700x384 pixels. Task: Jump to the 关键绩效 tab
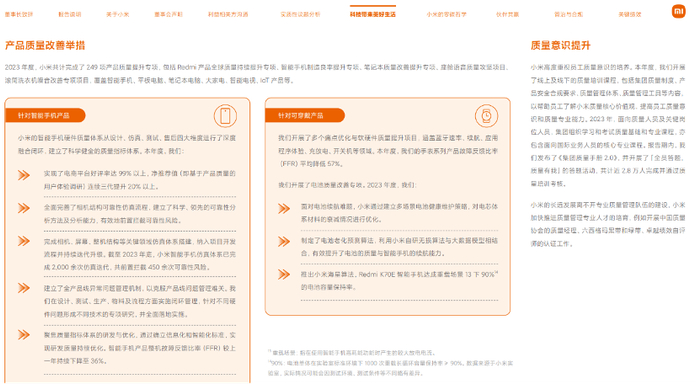[629, 14]
